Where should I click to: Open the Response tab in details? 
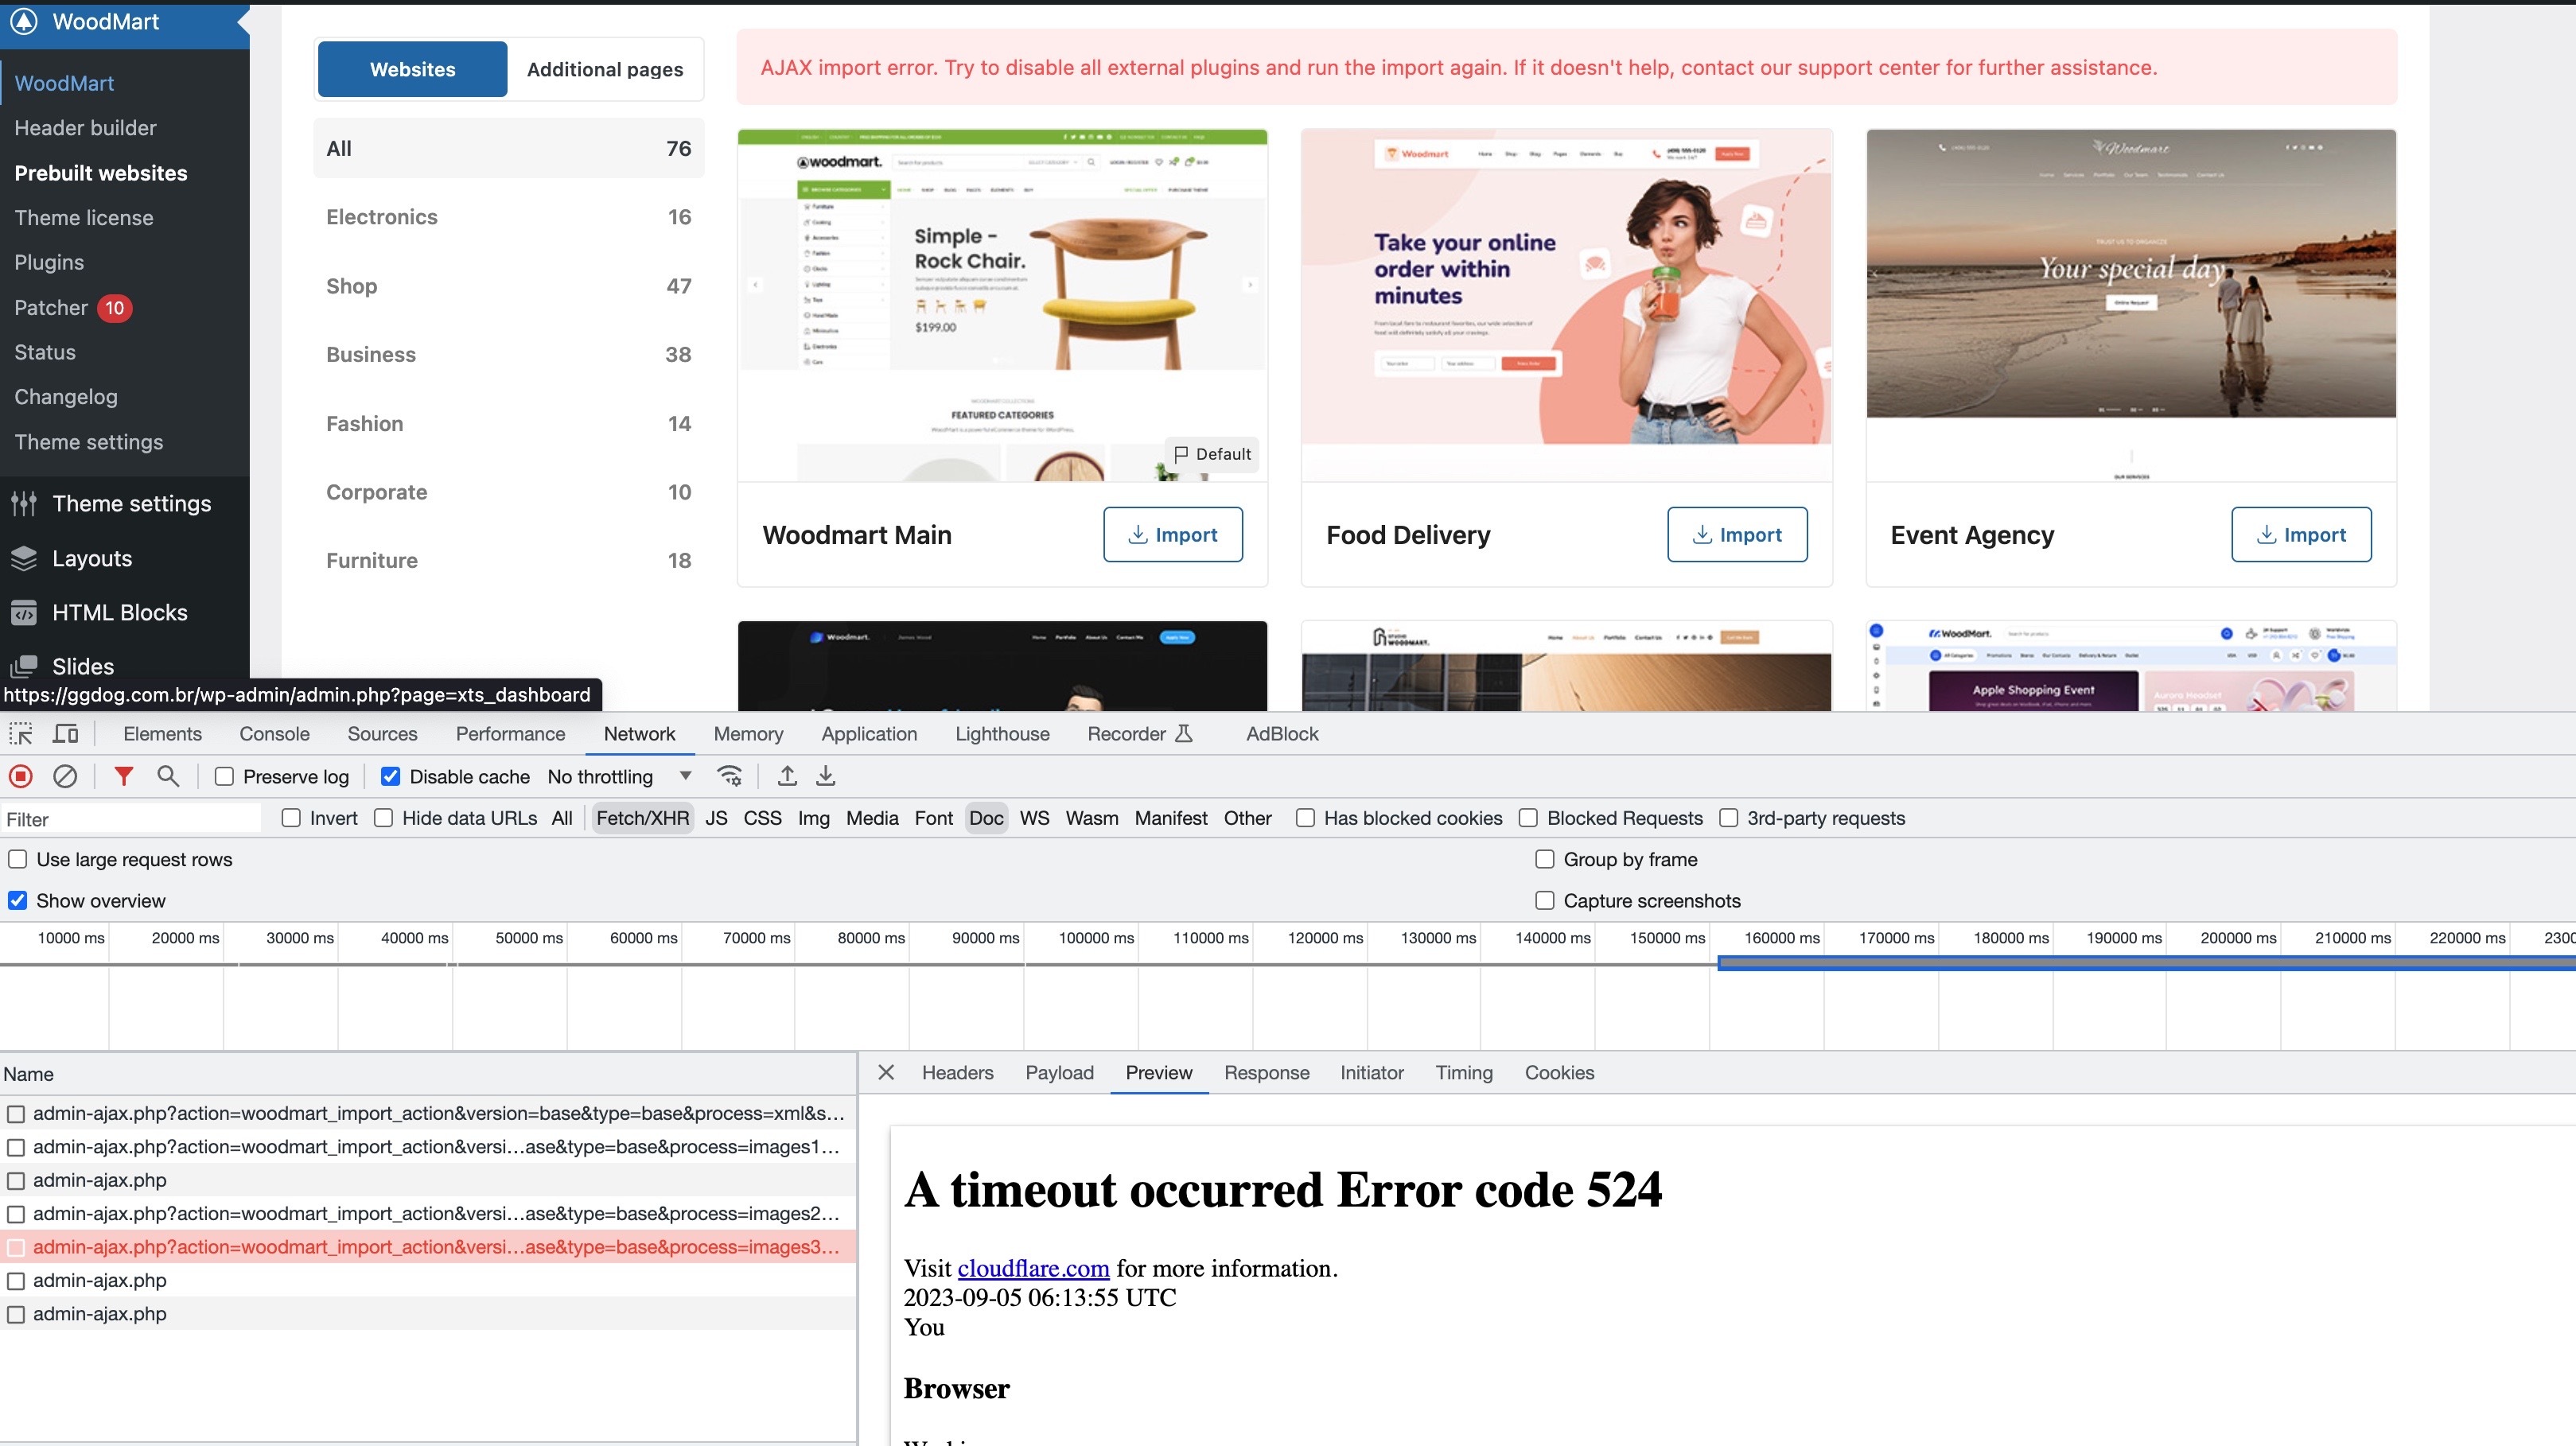(x=1266, y=1073)
